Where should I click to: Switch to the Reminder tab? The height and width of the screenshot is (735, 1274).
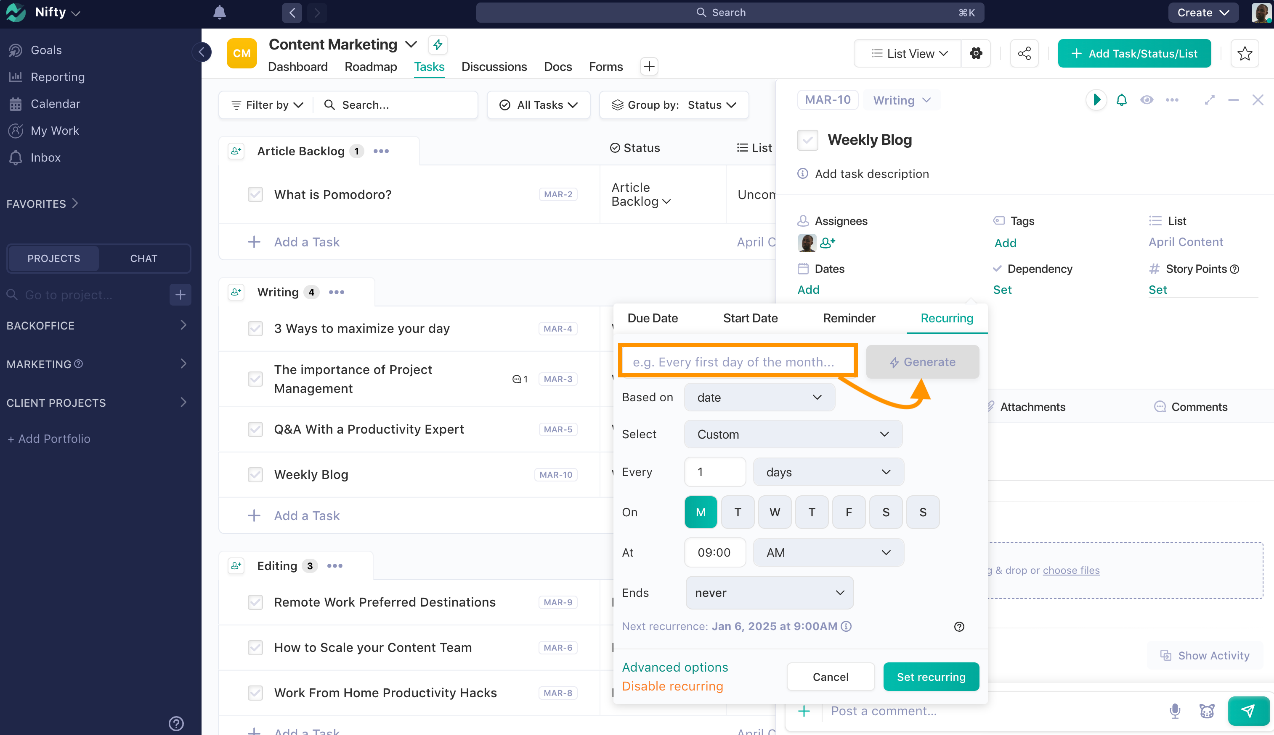pos(849,318)
